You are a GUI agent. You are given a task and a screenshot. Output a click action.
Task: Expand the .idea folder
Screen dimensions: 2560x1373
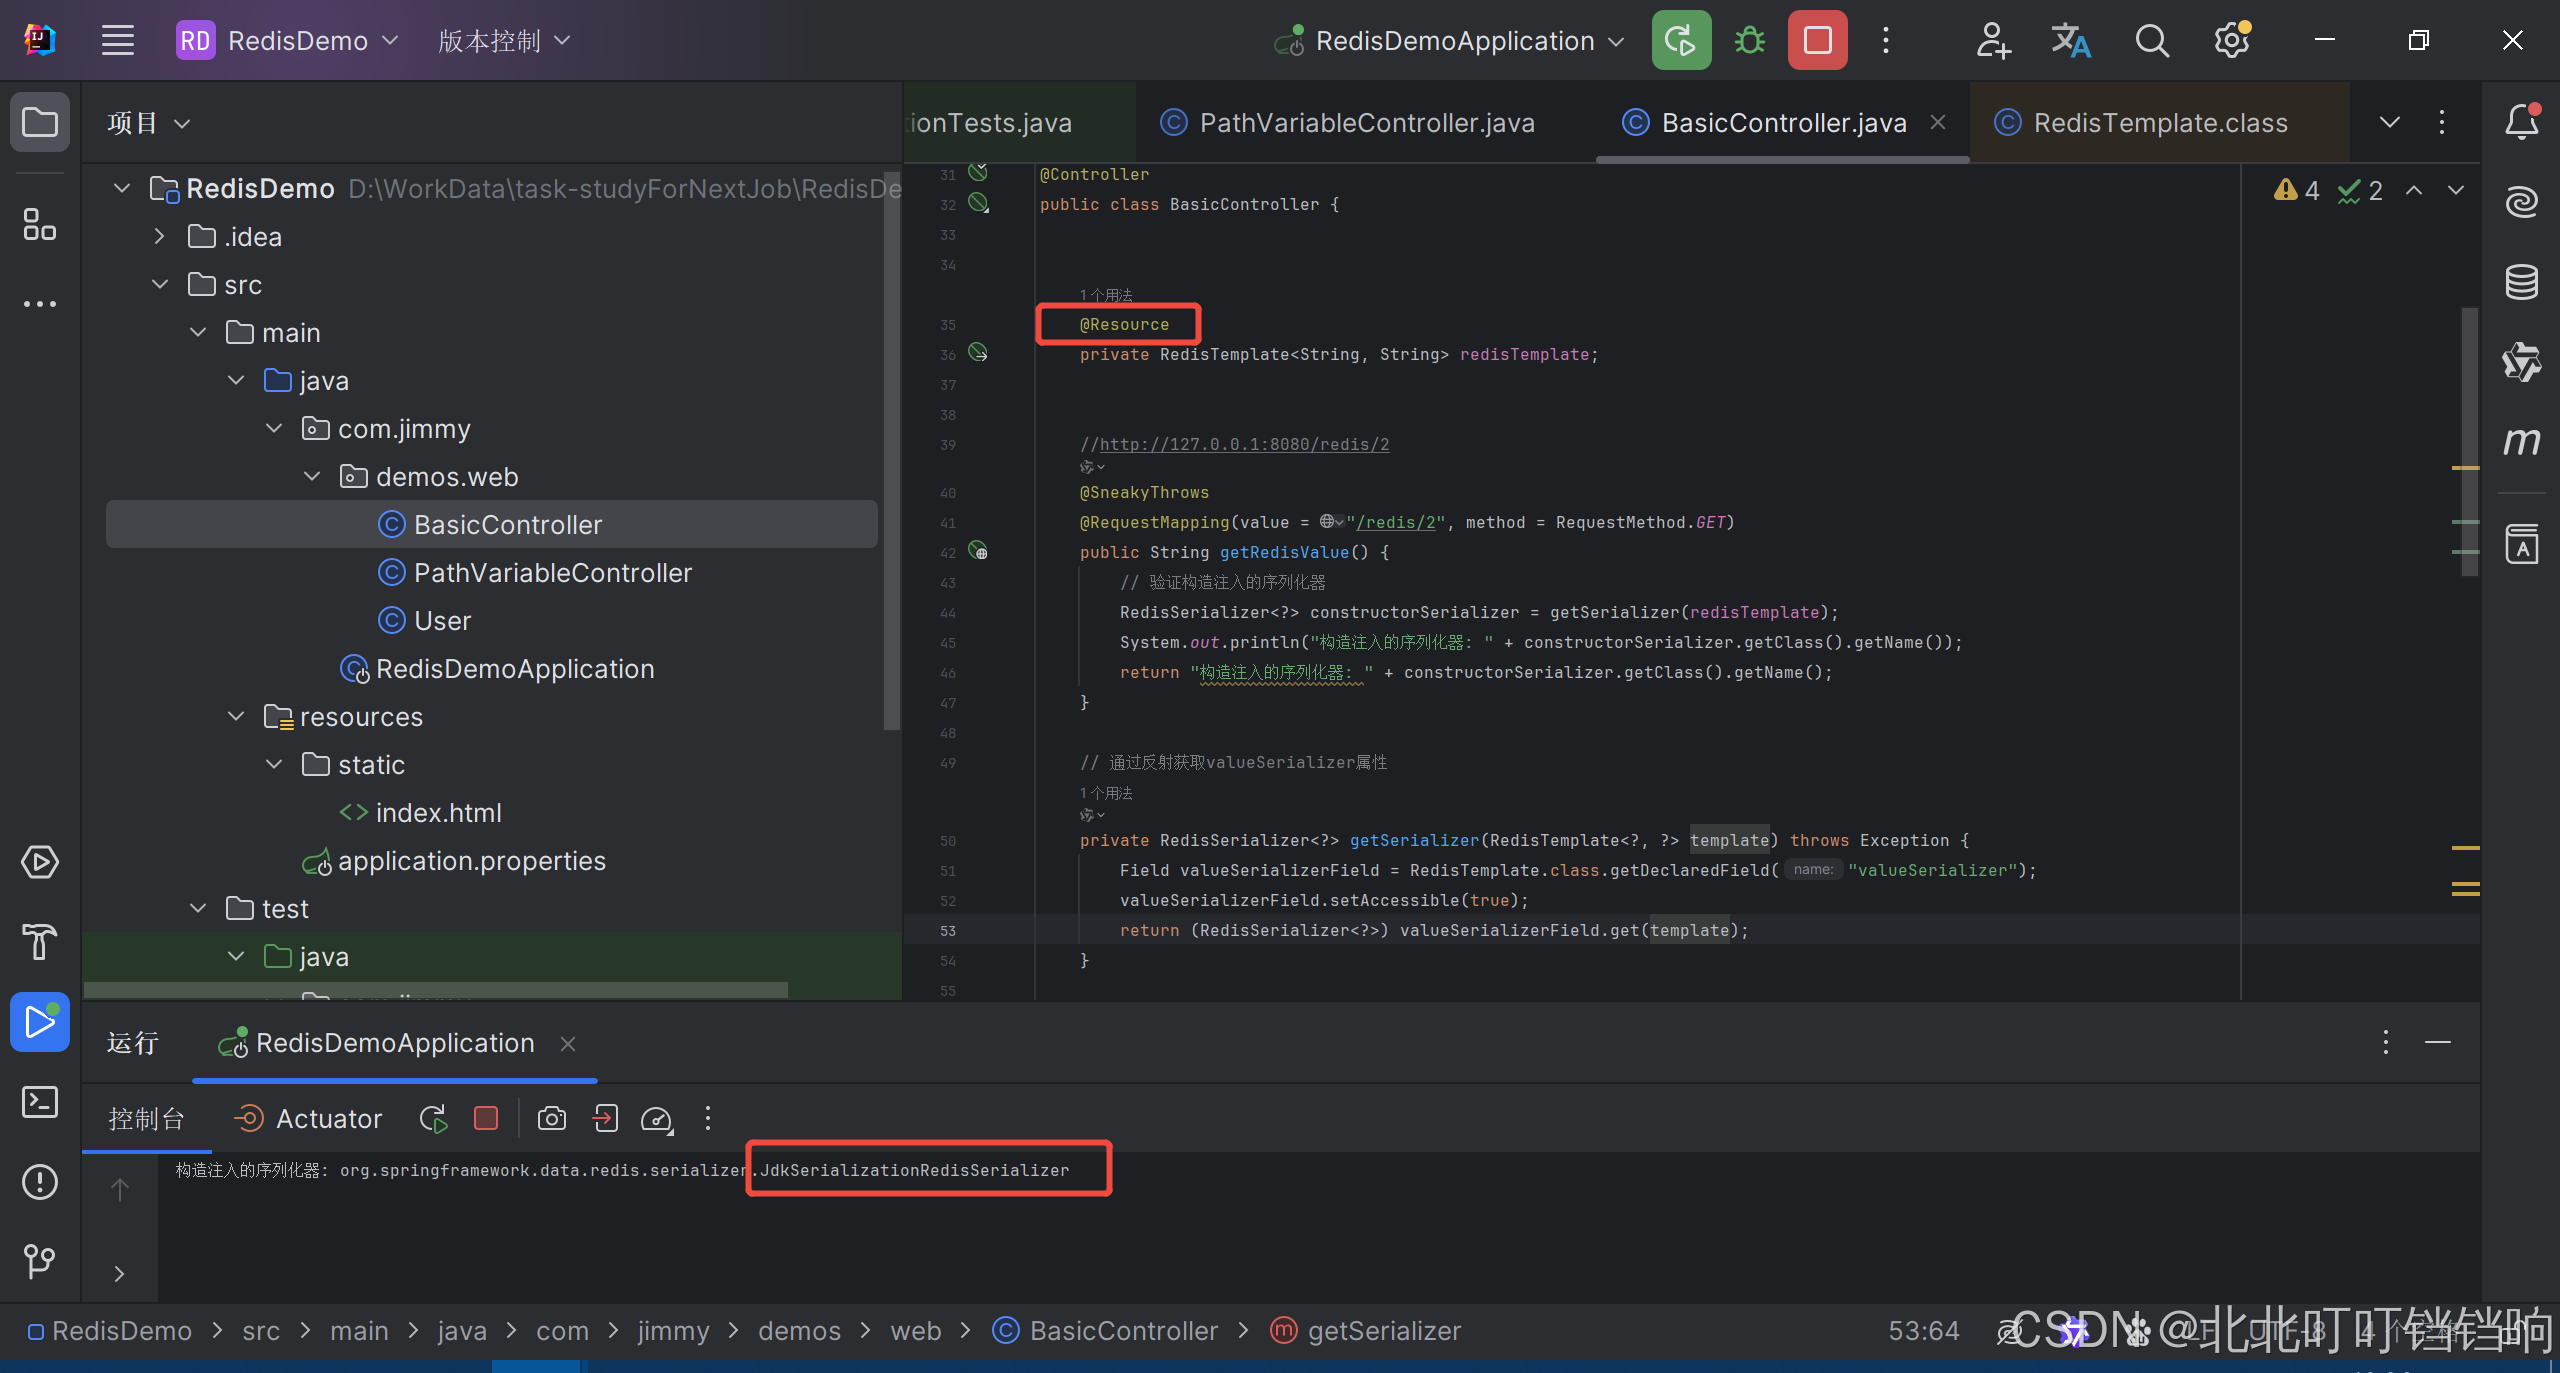(x=160, y=237)
